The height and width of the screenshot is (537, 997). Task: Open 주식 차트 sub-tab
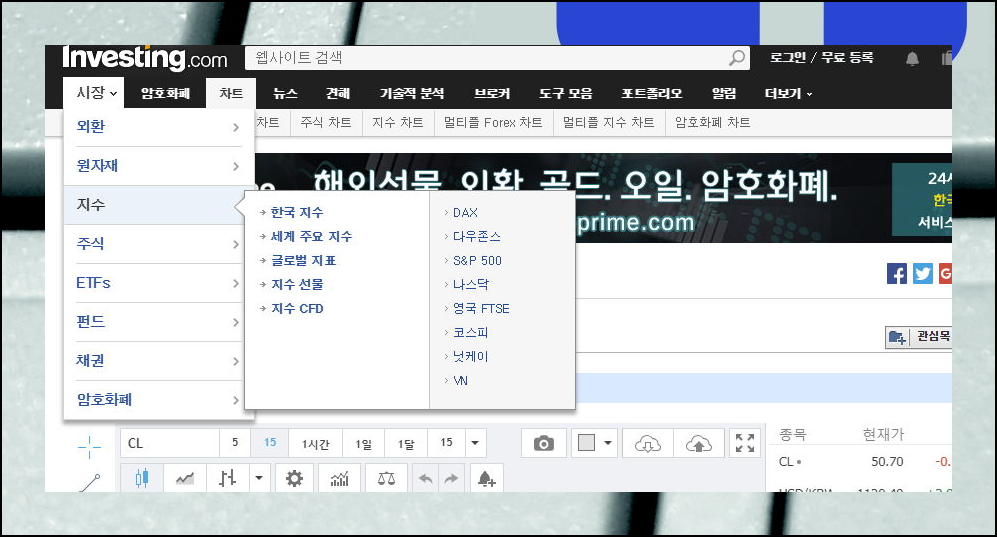[x=326, y=122]
